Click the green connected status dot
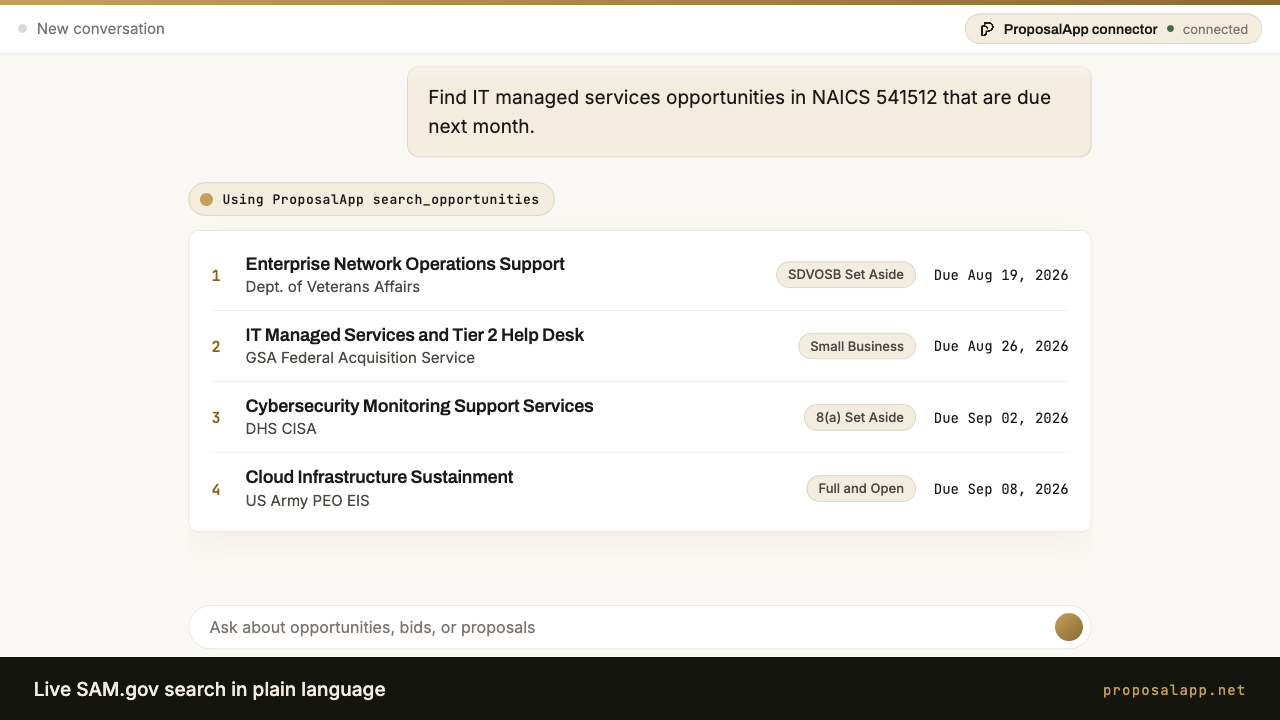 tap(1170, 29)
